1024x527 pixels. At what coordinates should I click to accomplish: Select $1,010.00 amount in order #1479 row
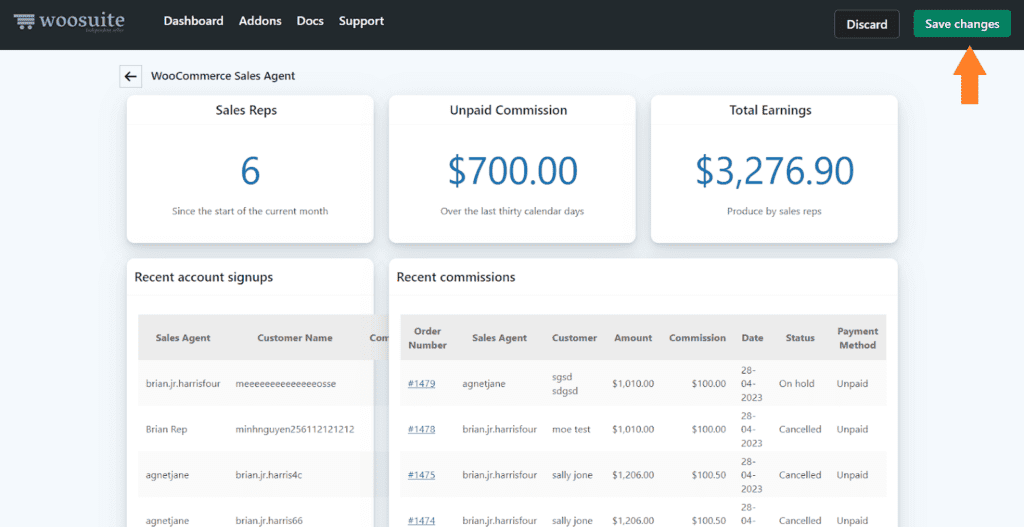633,383
